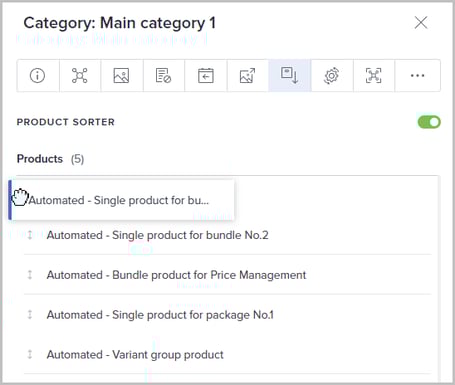Click the sort handle for package No.1 product
The width and height of the screenshot is (455, 385).
click(x=30, y=315)
